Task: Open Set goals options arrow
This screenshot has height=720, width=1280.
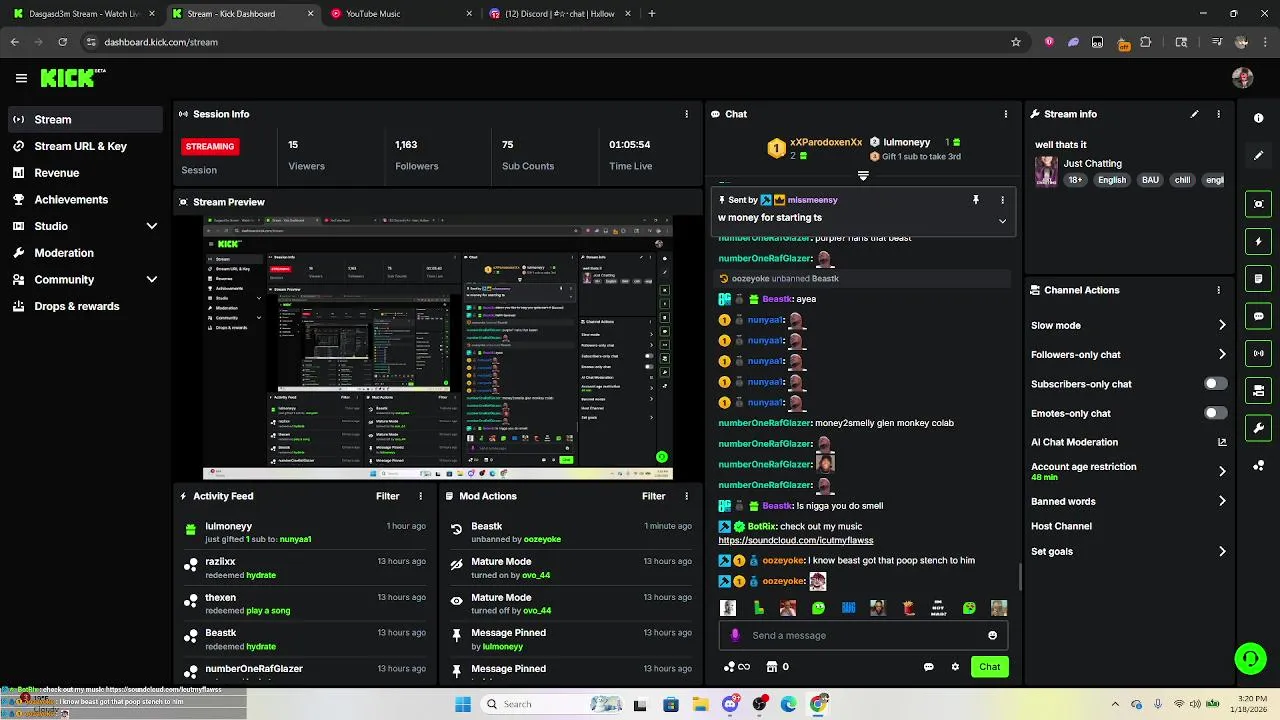Action: tap(1222, 551)
